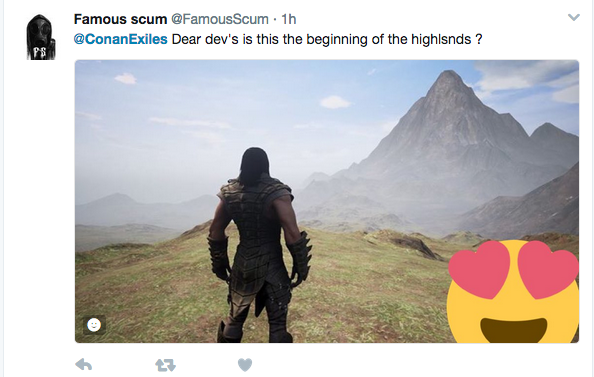The width and height of the screenshot is (594, 377).
Task: Like the tweet with the heart icon
Action: tap(245, 365)
